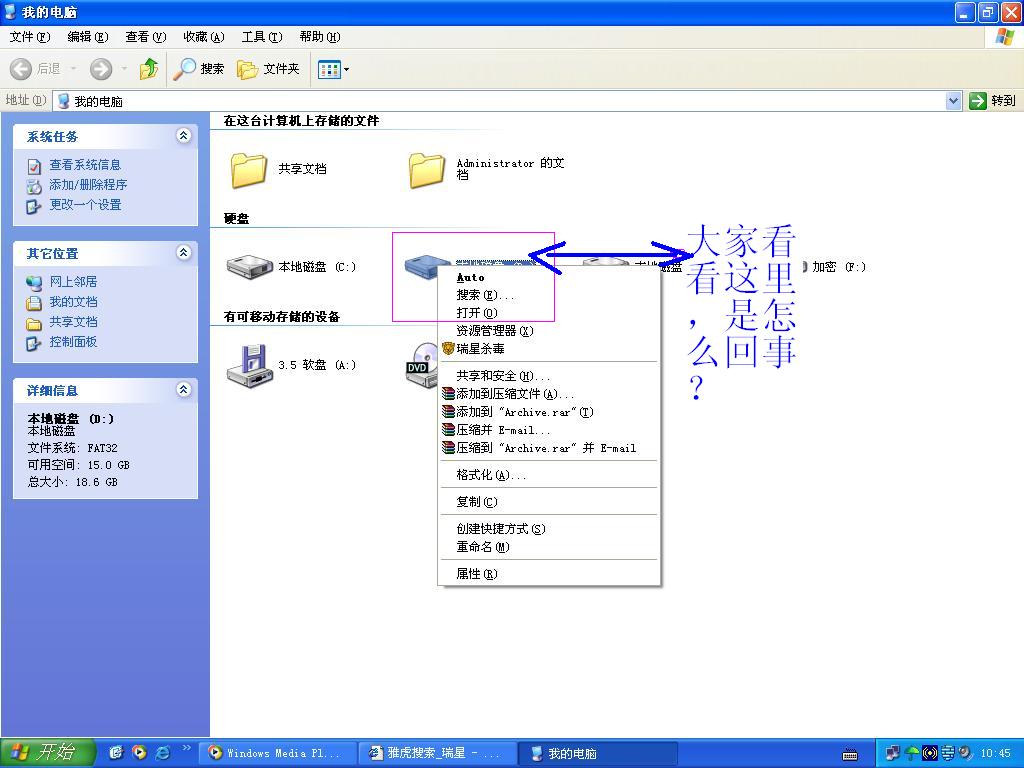The height and width of the screenshot is (768, 1024).
Task: Select the Administrator 的文档 folder icon
Action: click(x=426, y=170)
